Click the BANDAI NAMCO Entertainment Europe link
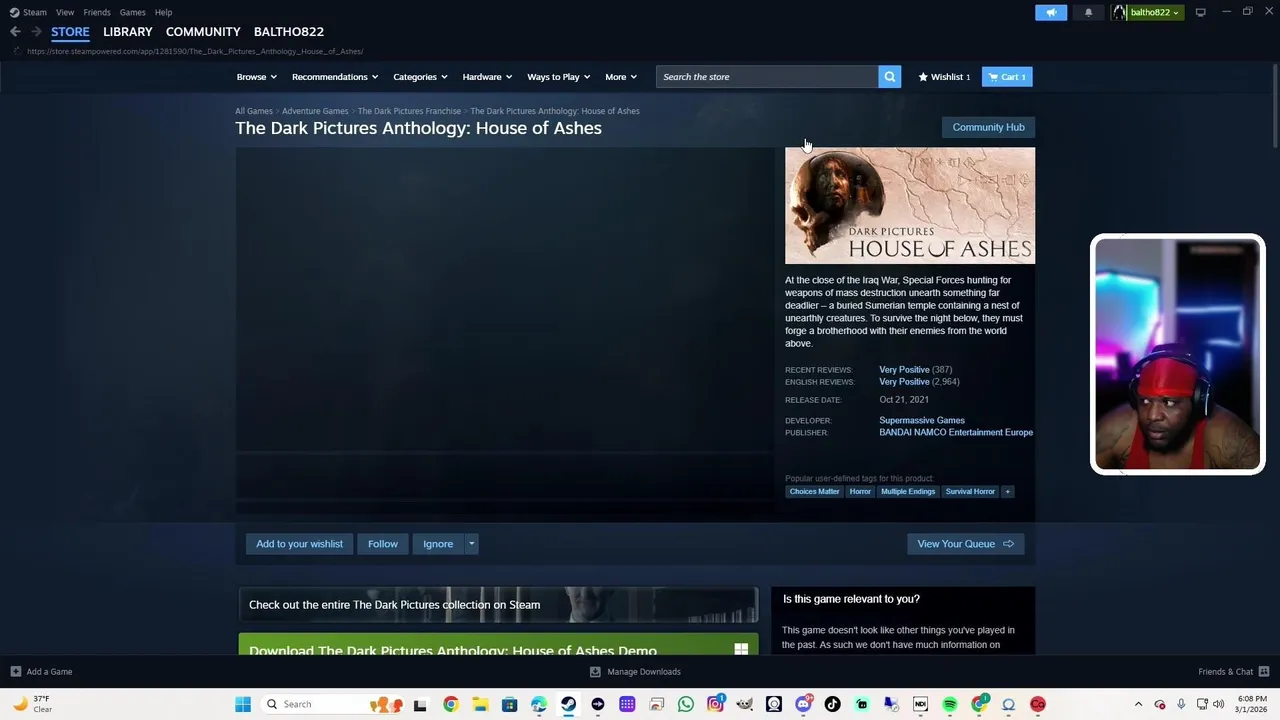 pyautogui.click(x=956, y=432)
